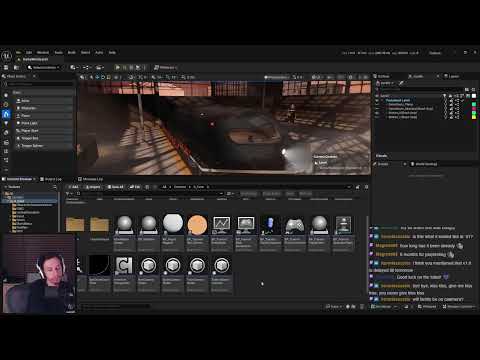Click the magenta level color swatch
Screen dimensions: 480x360
click(x=474, y=109)
